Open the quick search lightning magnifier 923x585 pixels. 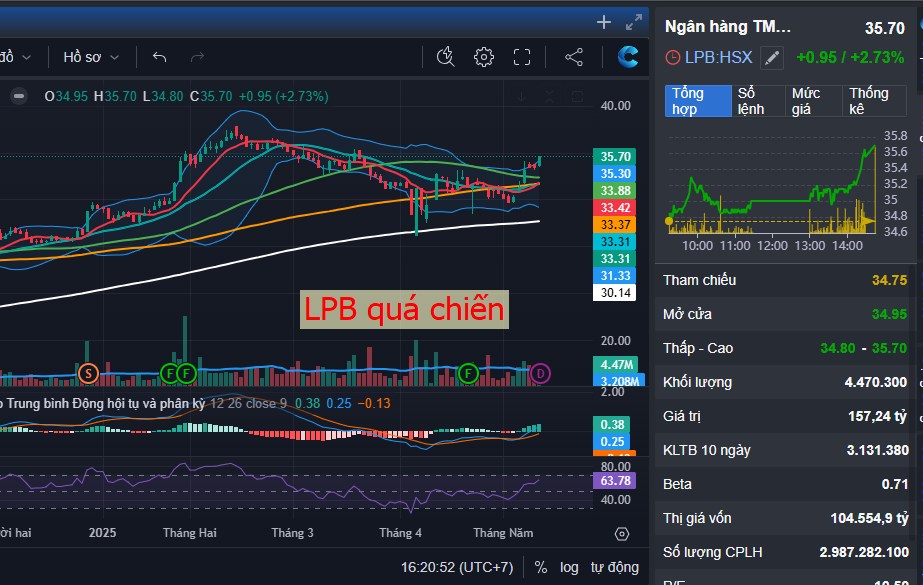point(446,57)
